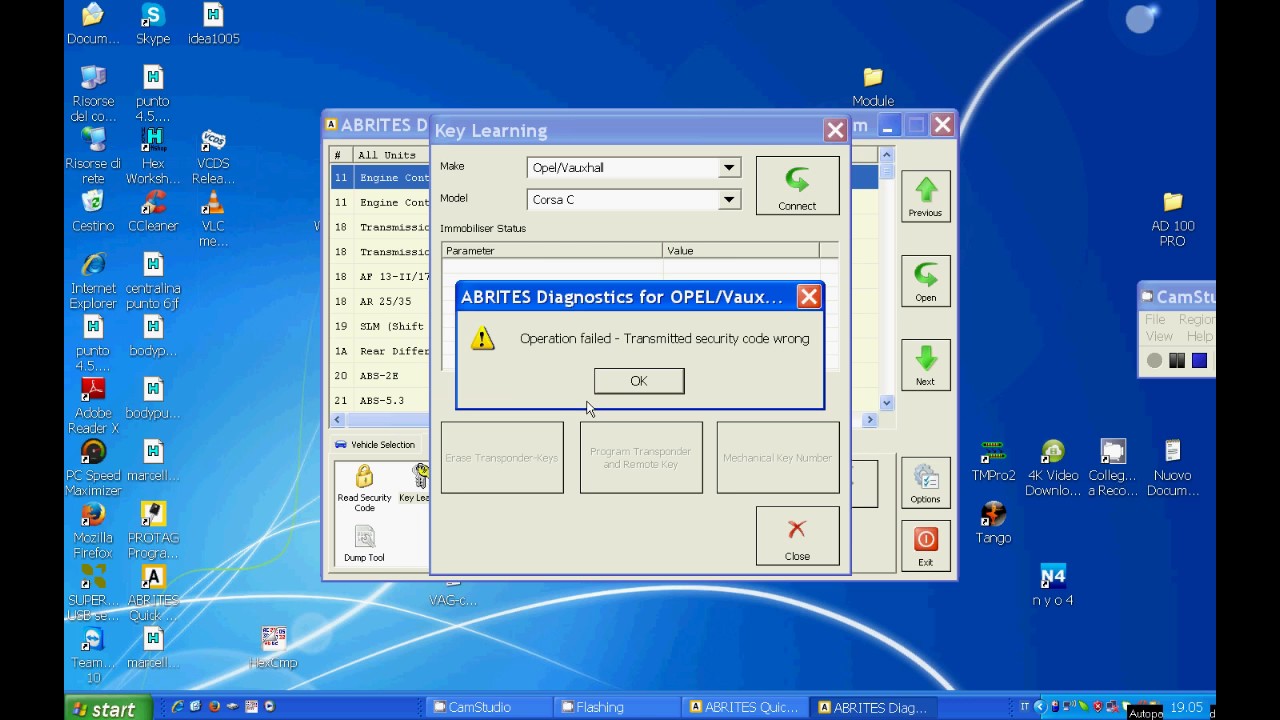Open the VCDS Release desktop shortcut

[x=213, y=157]
